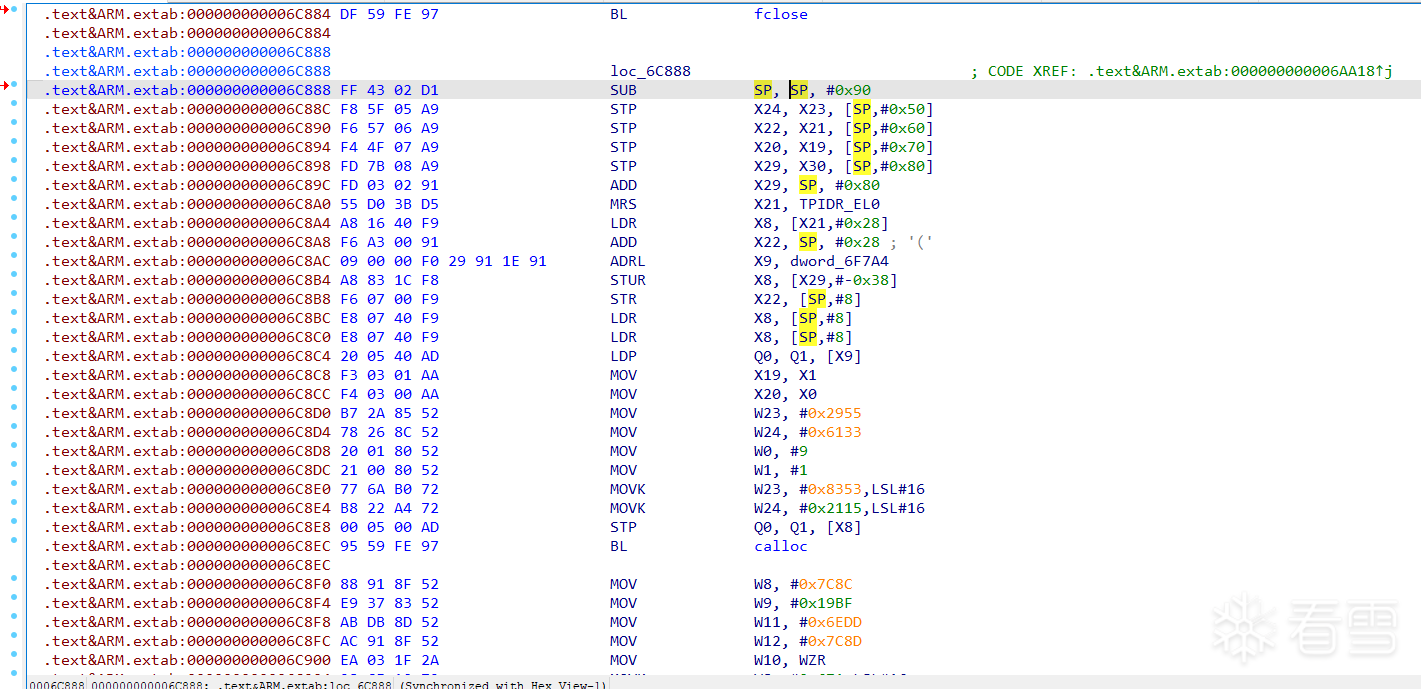Image resolution: width=1421 pixels, height=689 pixels.
Task: Click the SUB mnemonic
Action: pos(623,90)
